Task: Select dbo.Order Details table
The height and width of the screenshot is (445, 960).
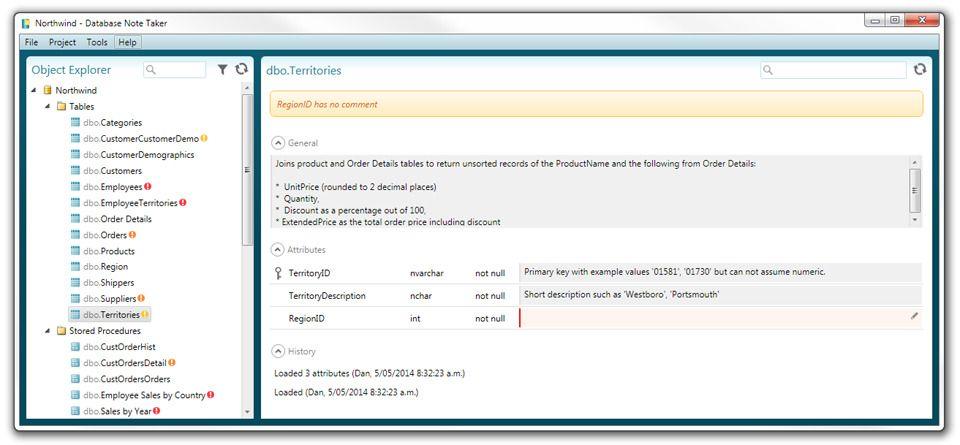Action: coord(117,219)
